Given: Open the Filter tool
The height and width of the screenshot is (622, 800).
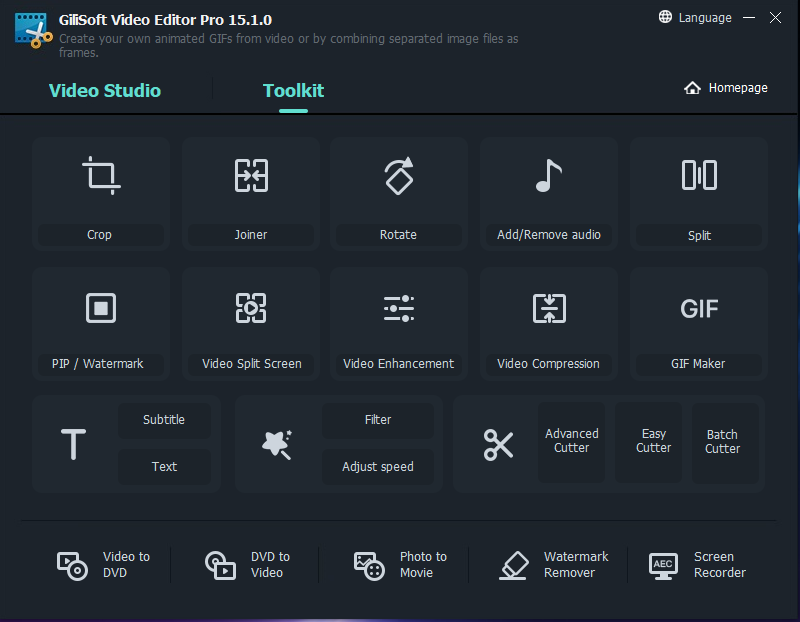Looking at the screenshot, I should [x=378, y=420].
